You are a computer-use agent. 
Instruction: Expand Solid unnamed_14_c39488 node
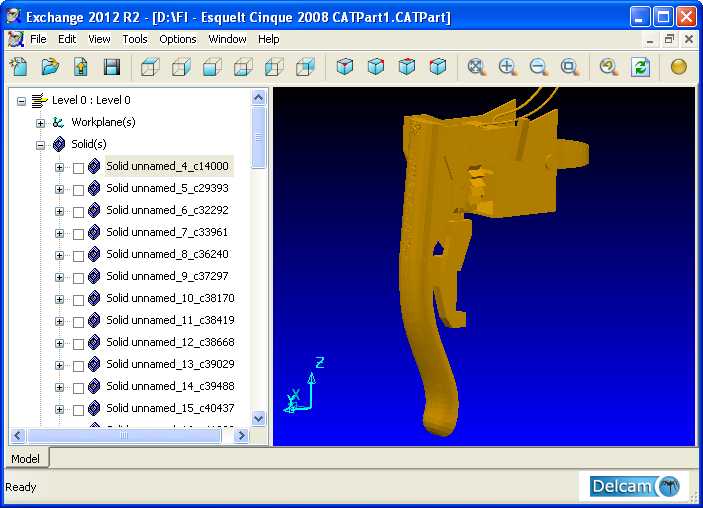pyautogui.click(x=59, y=387)
